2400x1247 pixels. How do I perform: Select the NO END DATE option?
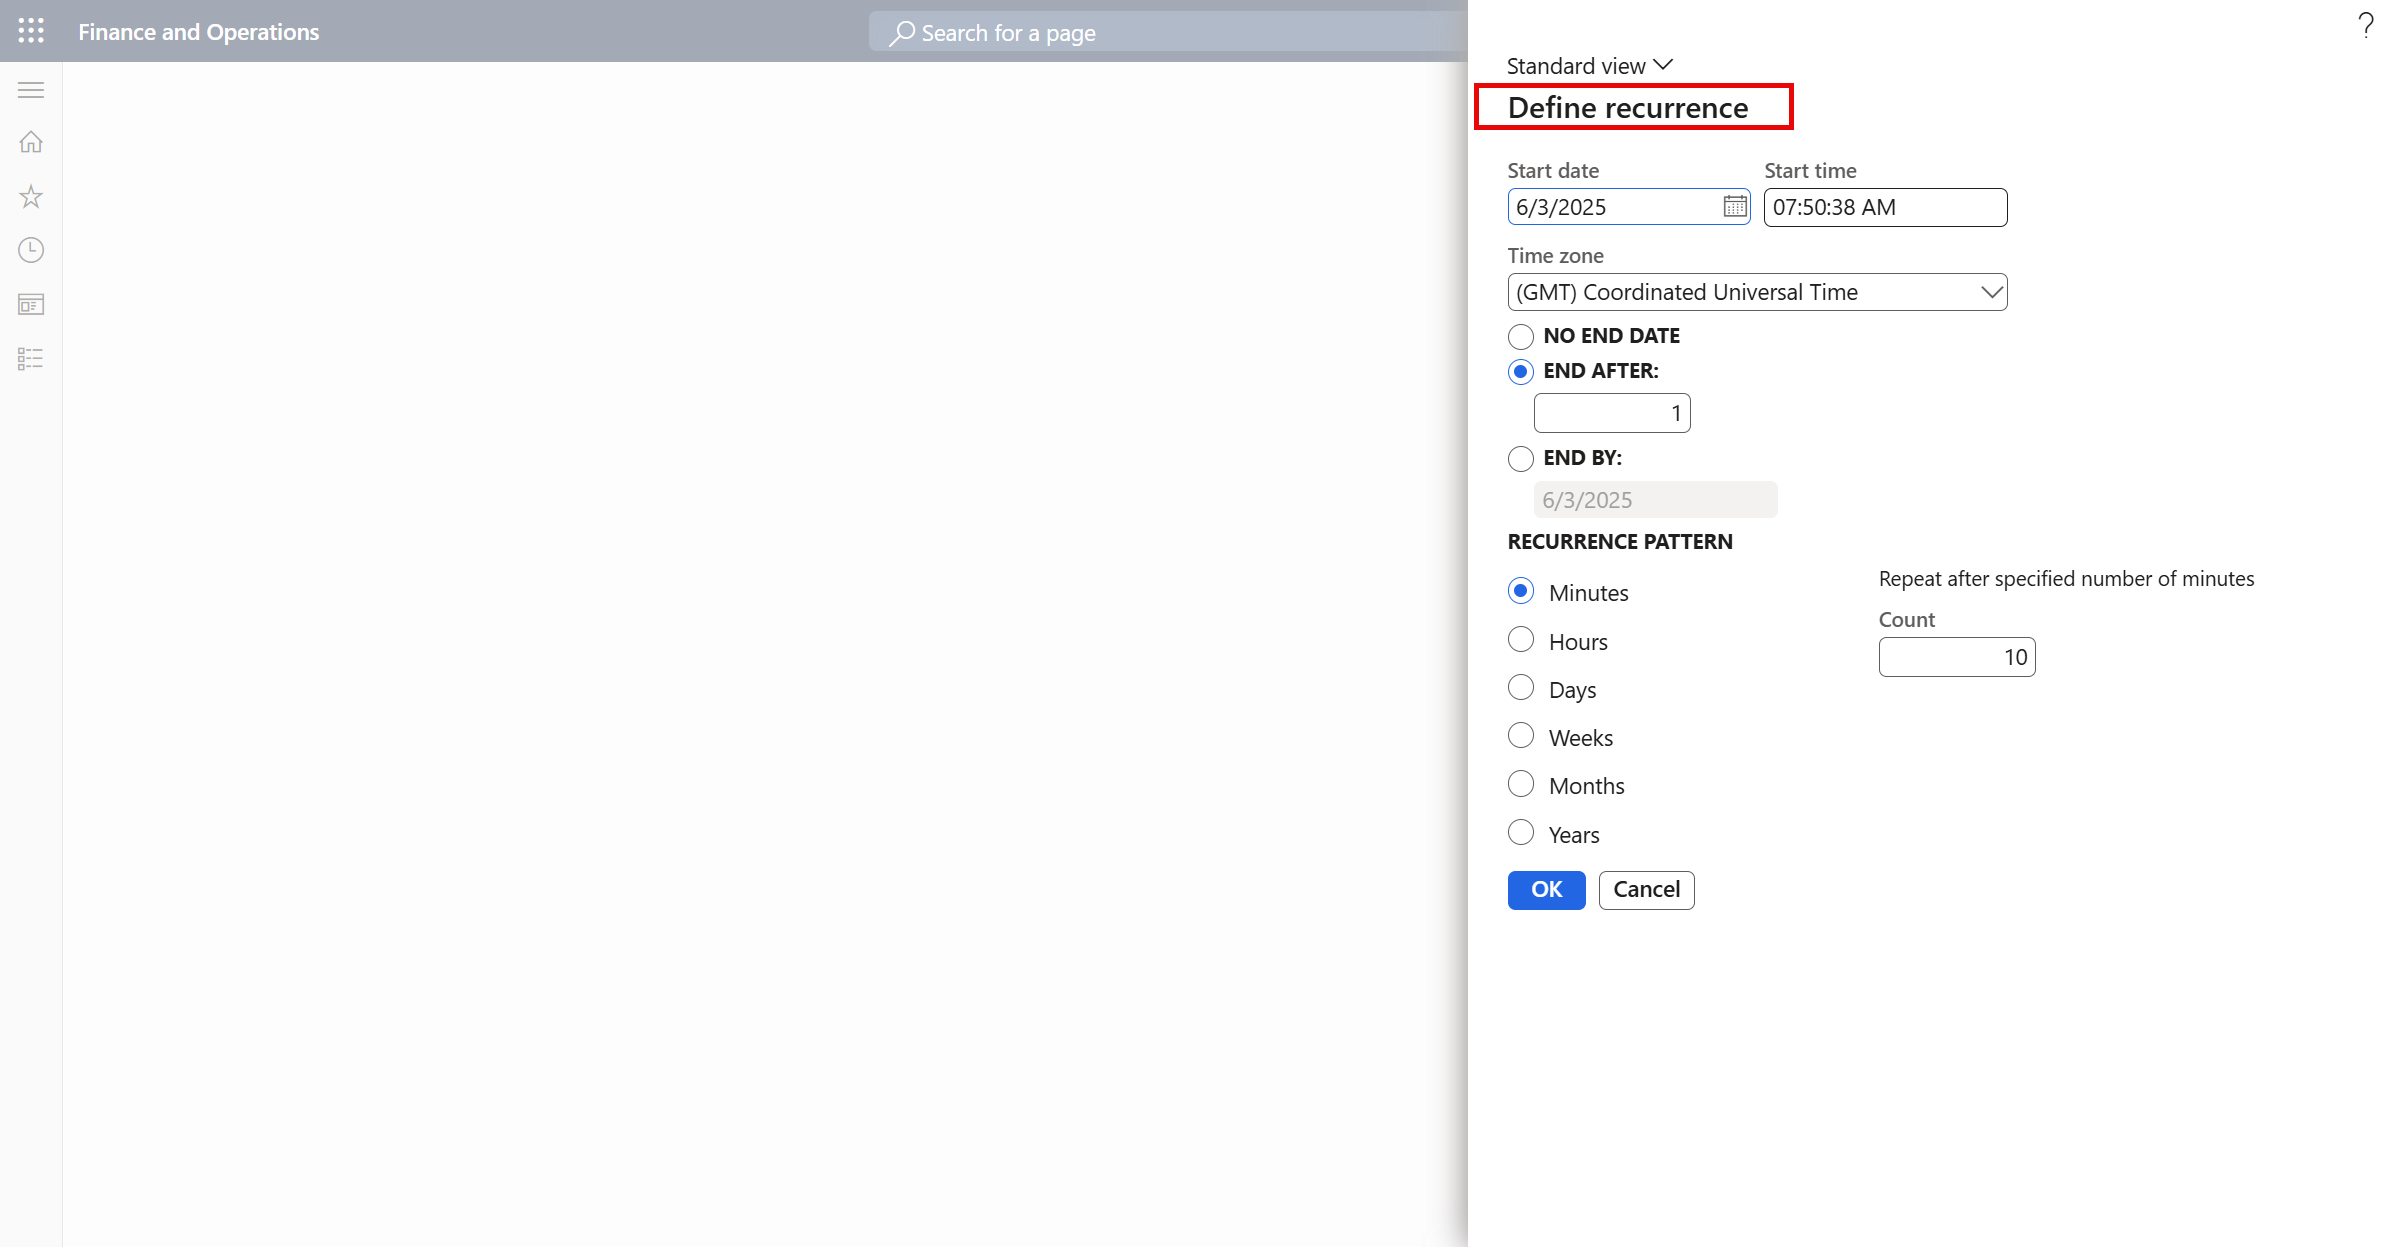[1520, 336]
